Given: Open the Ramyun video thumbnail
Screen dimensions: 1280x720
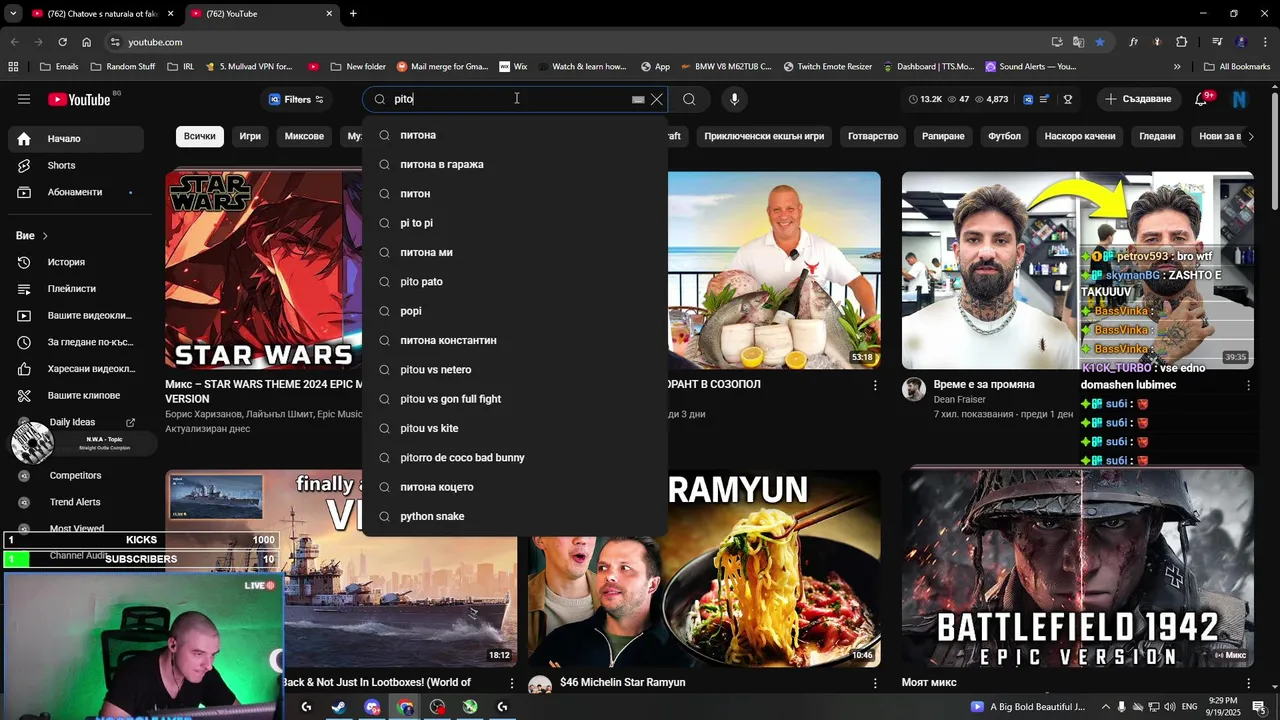Looking at the screenshot, I should [705, 568].
